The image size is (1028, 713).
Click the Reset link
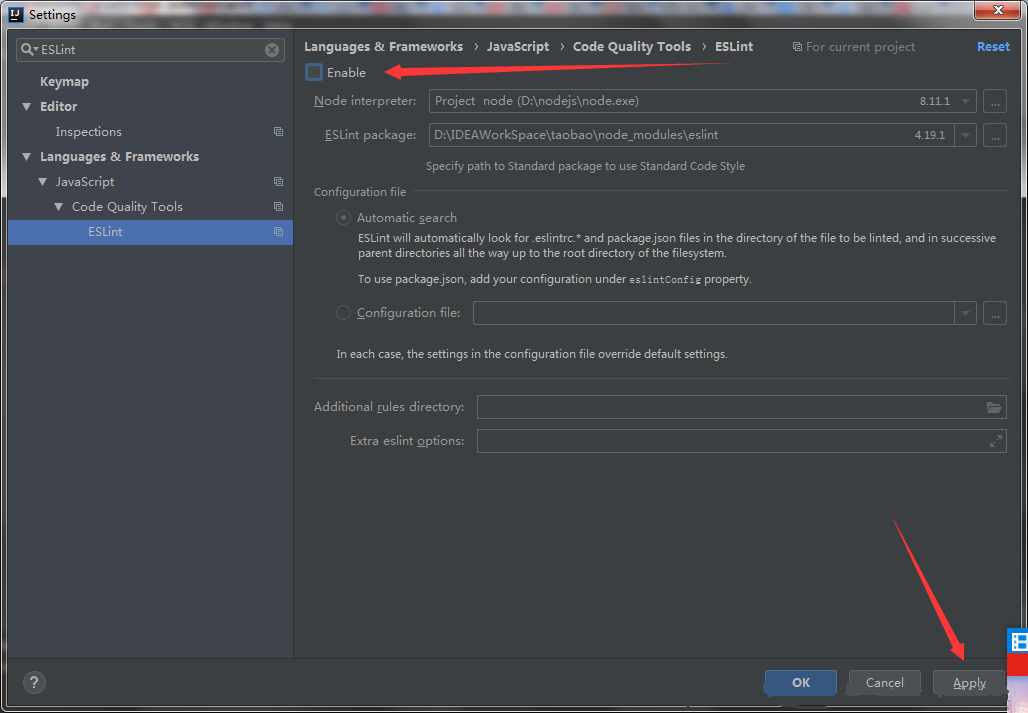[993, 47]
